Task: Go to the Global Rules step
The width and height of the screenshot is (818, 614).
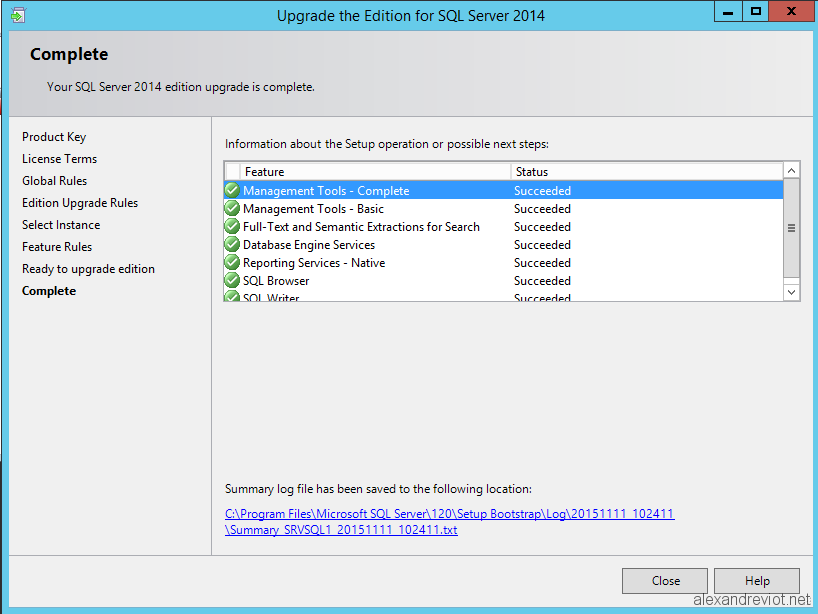Action: coord(54,180)
